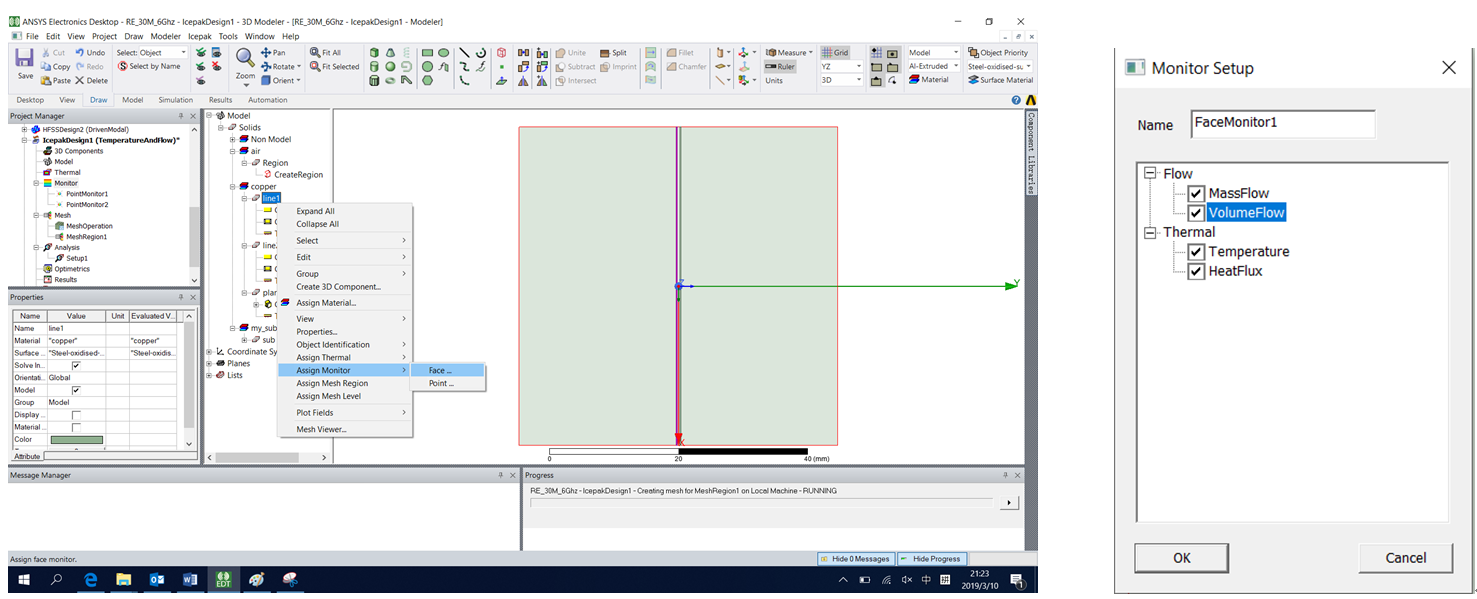Switch to the Results ribbon tab
The height and width of the screenshot is (599, 1477).
[x=220, y=100]
